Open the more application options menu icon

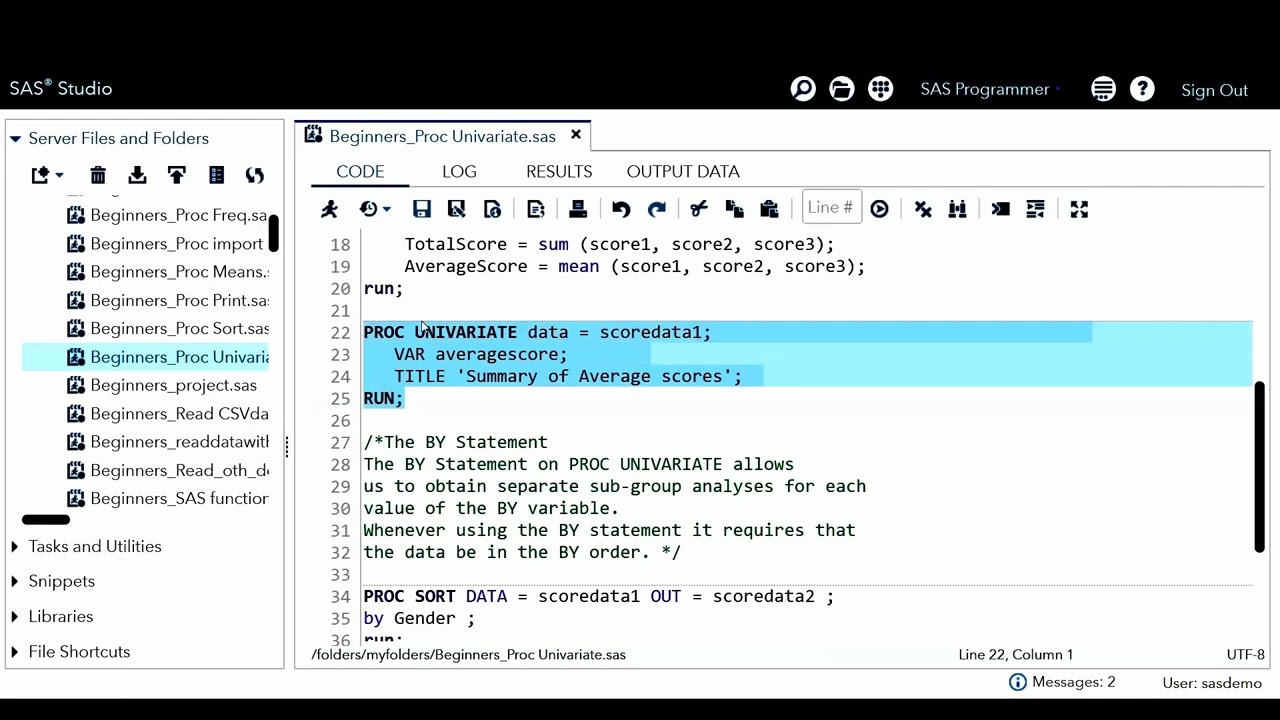[1103, 89]
